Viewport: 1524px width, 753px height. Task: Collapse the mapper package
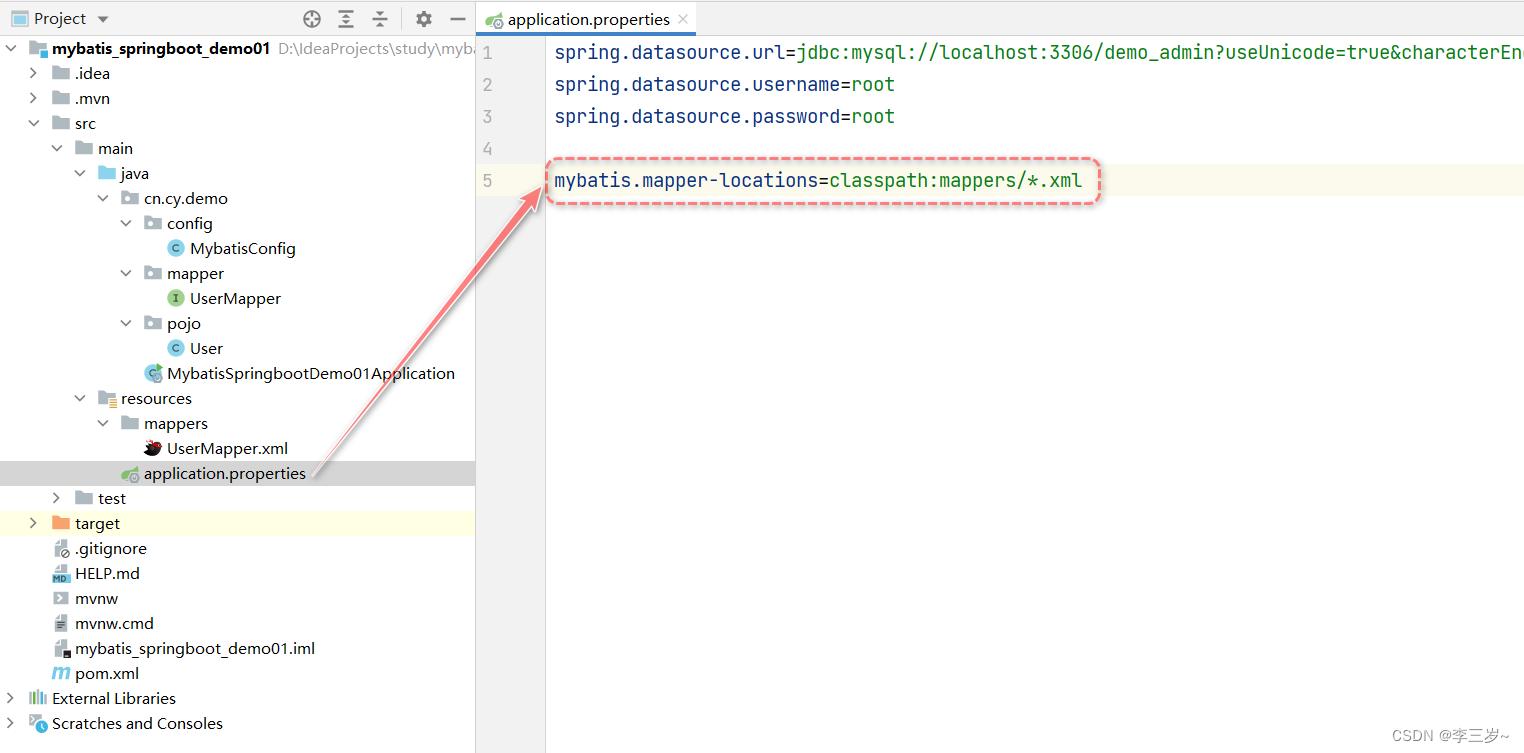coord(126,273)
